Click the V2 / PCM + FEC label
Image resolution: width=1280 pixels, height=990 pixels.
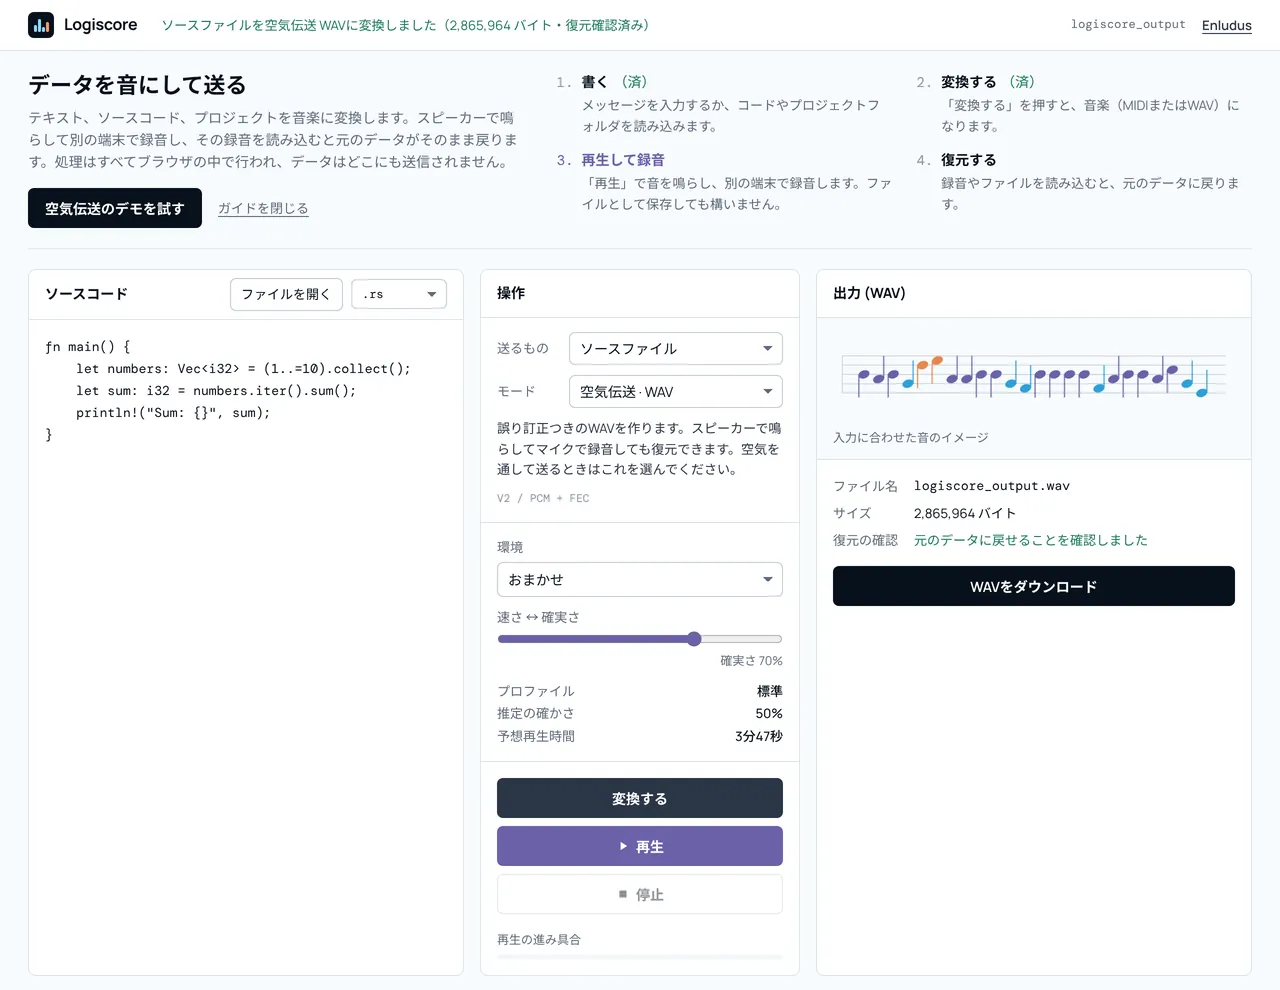(543, 498)
